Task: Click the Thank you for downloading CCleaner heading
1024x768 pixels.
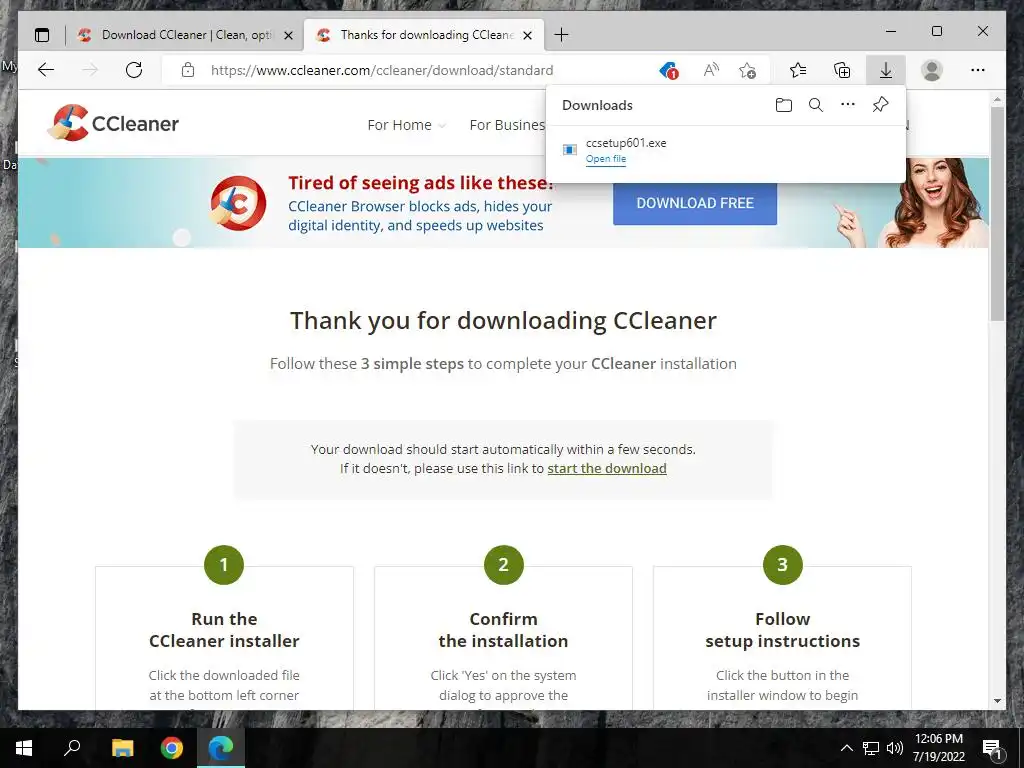Action: (x=504, y=321)
